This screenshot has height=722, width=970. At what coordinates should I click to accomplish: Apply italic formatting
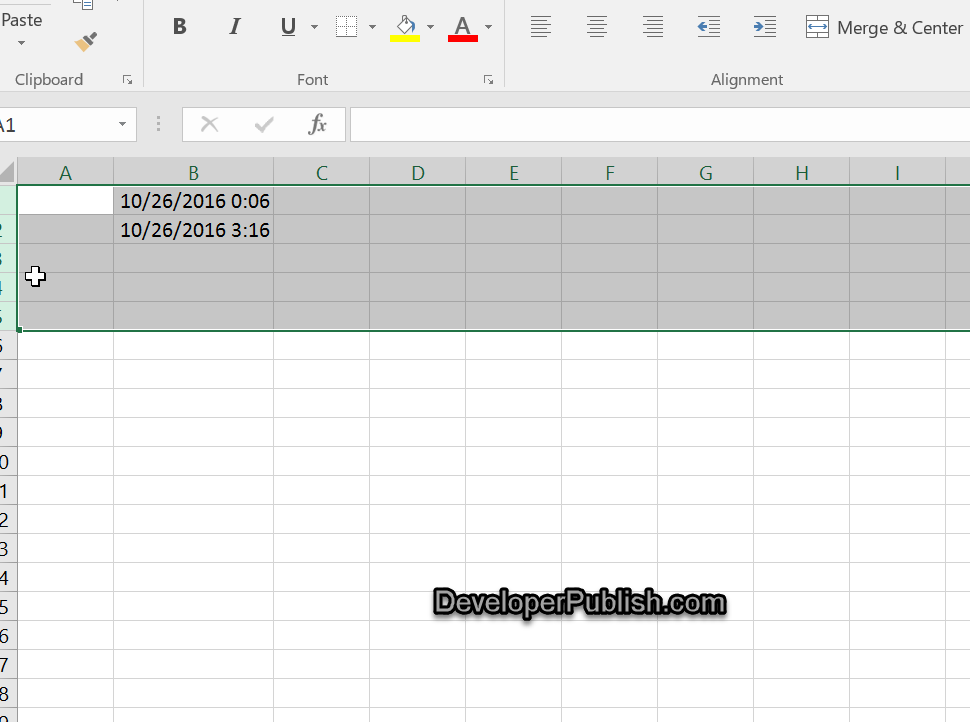click(235, 26)
